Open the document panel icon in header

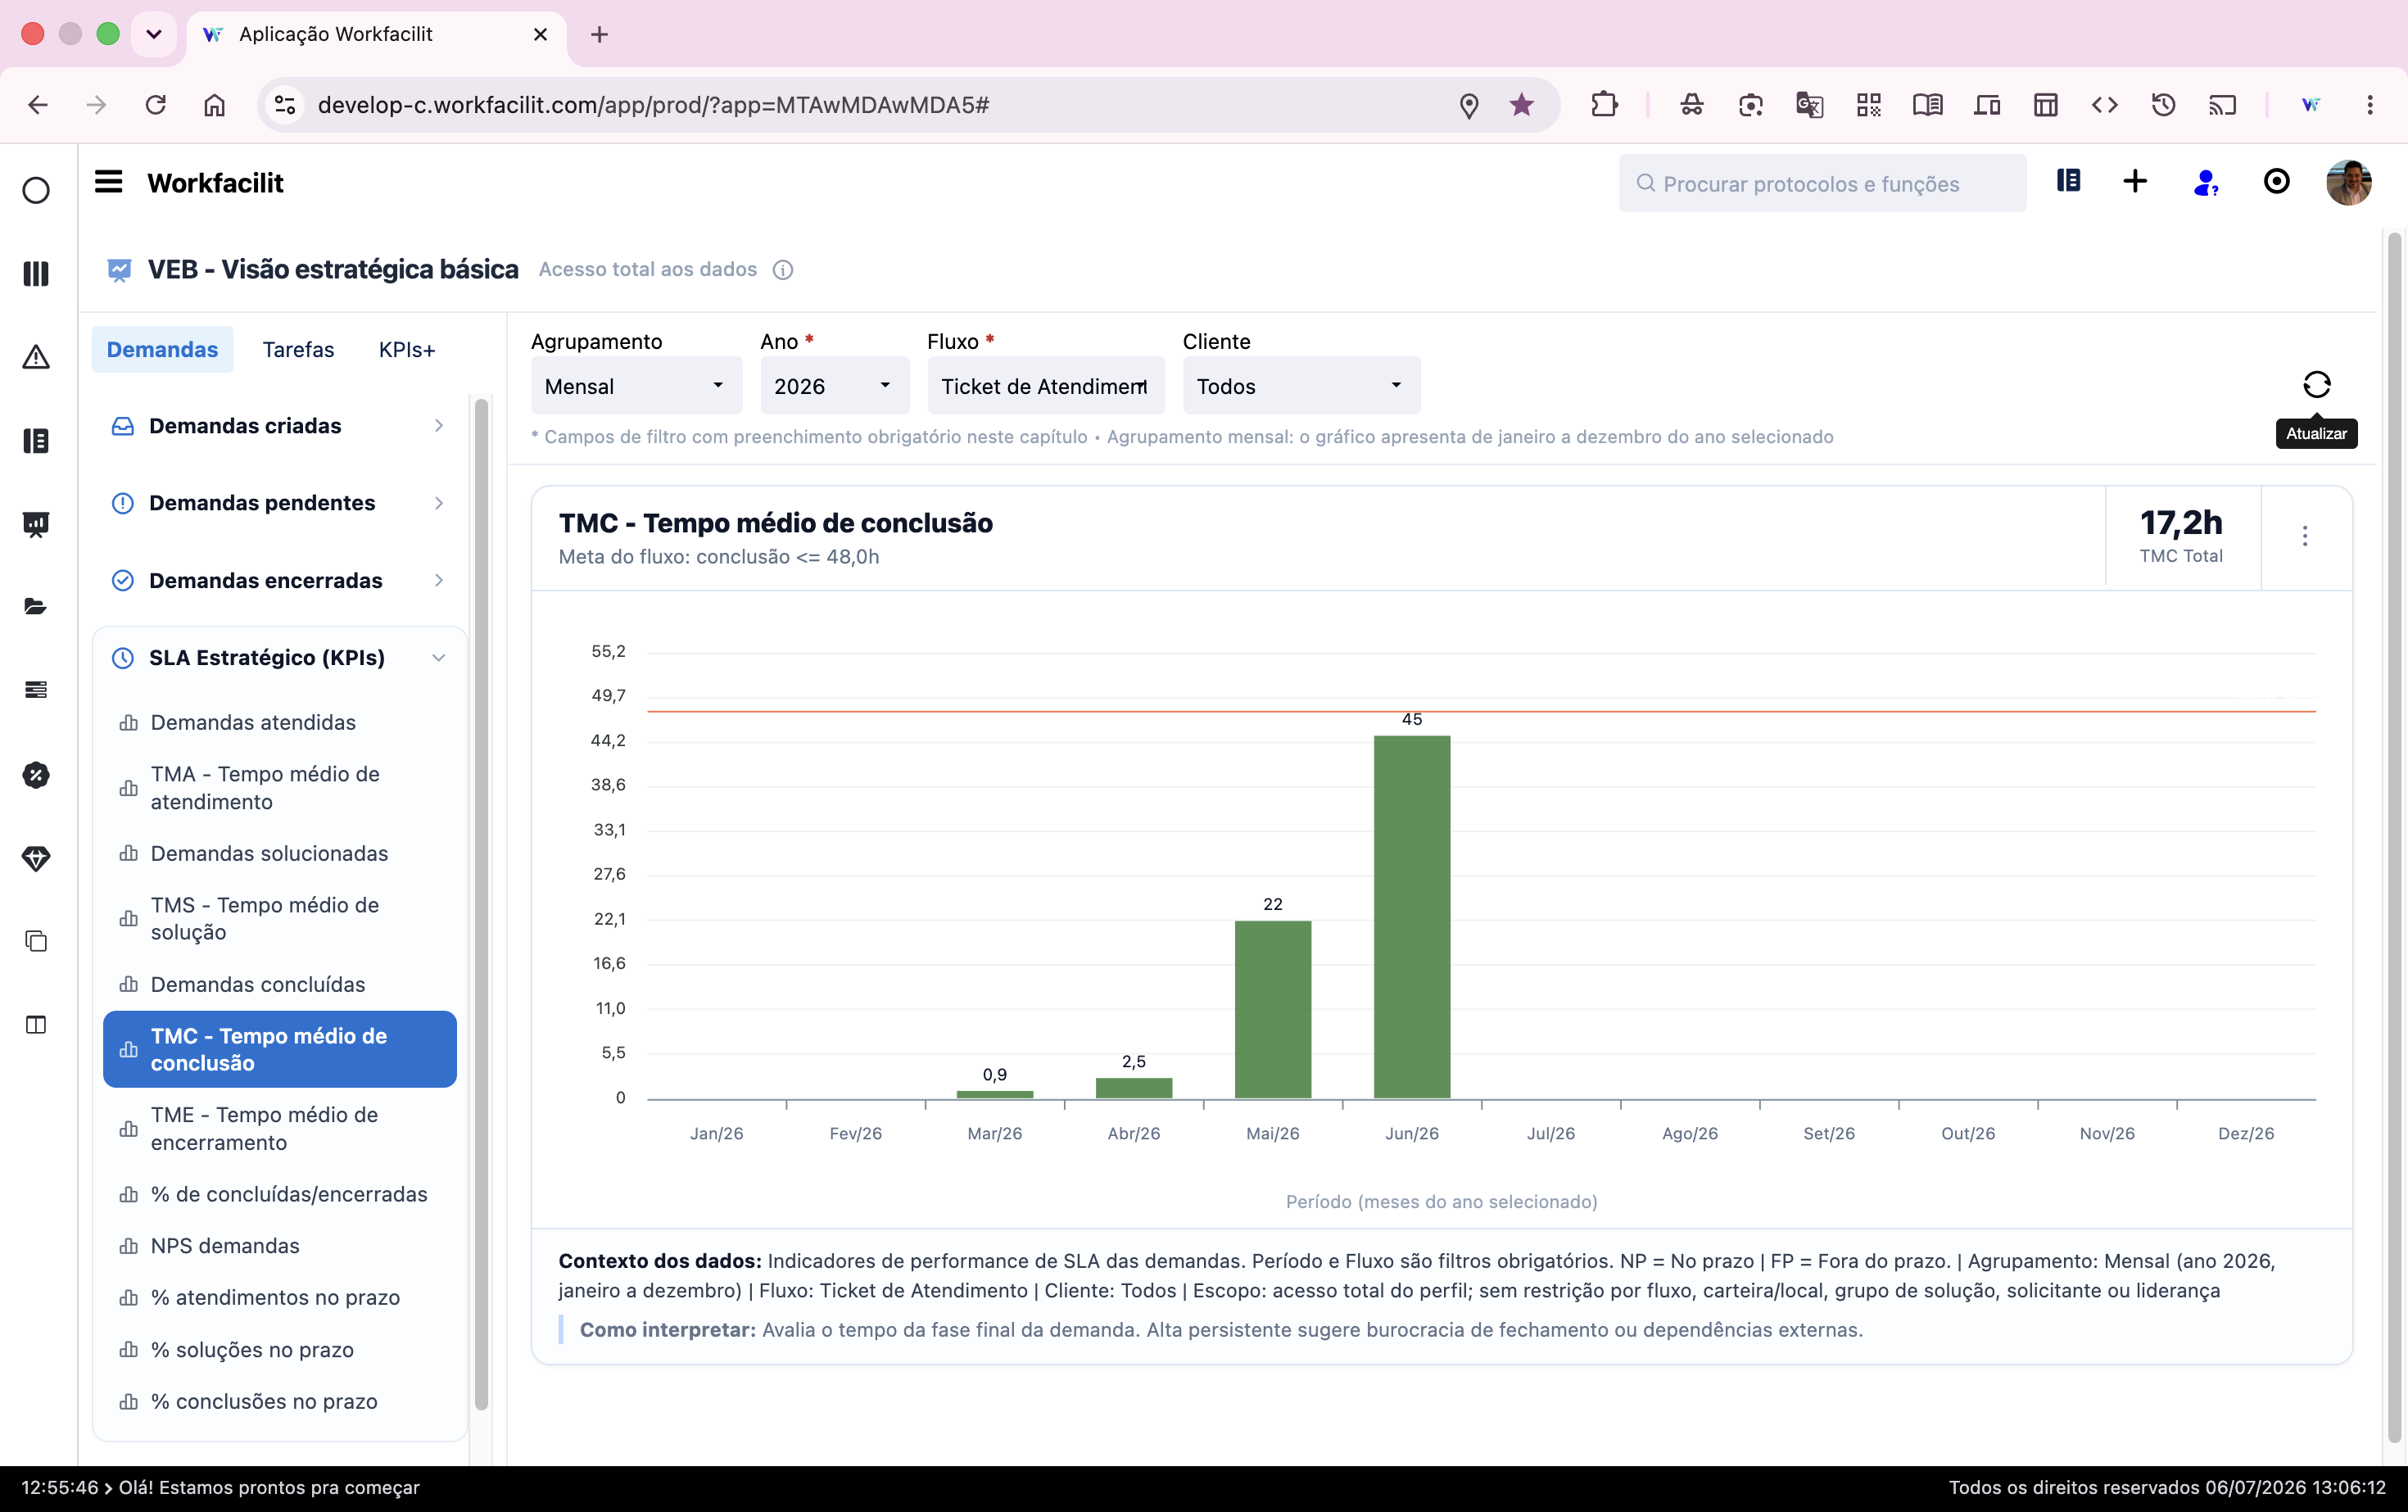coord(2068,181)
